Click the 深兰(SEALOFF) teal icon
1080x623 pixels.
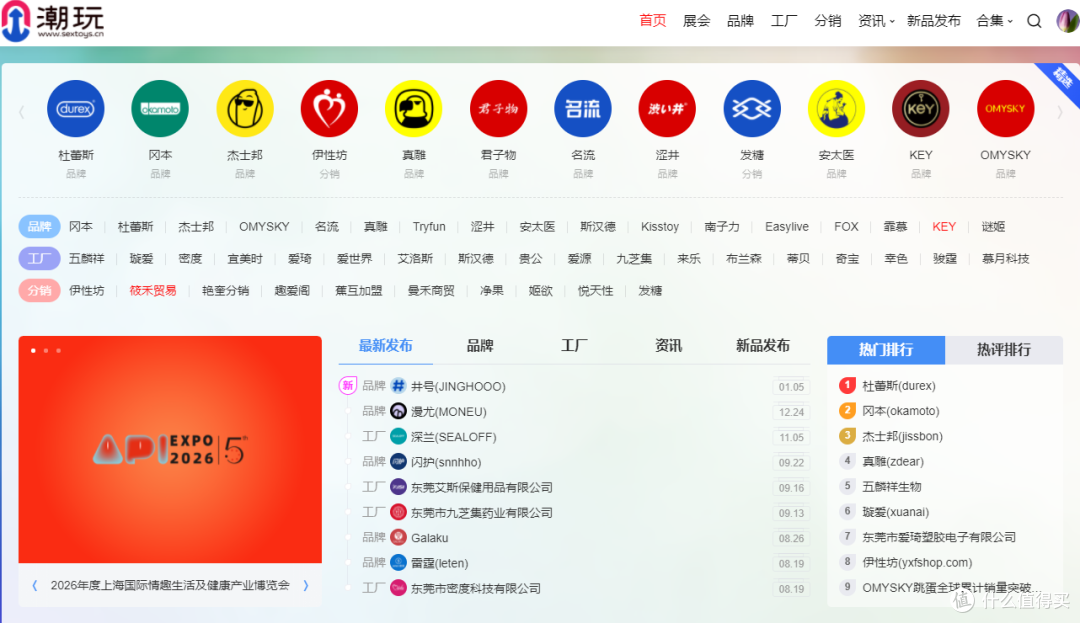click(398, 436)
